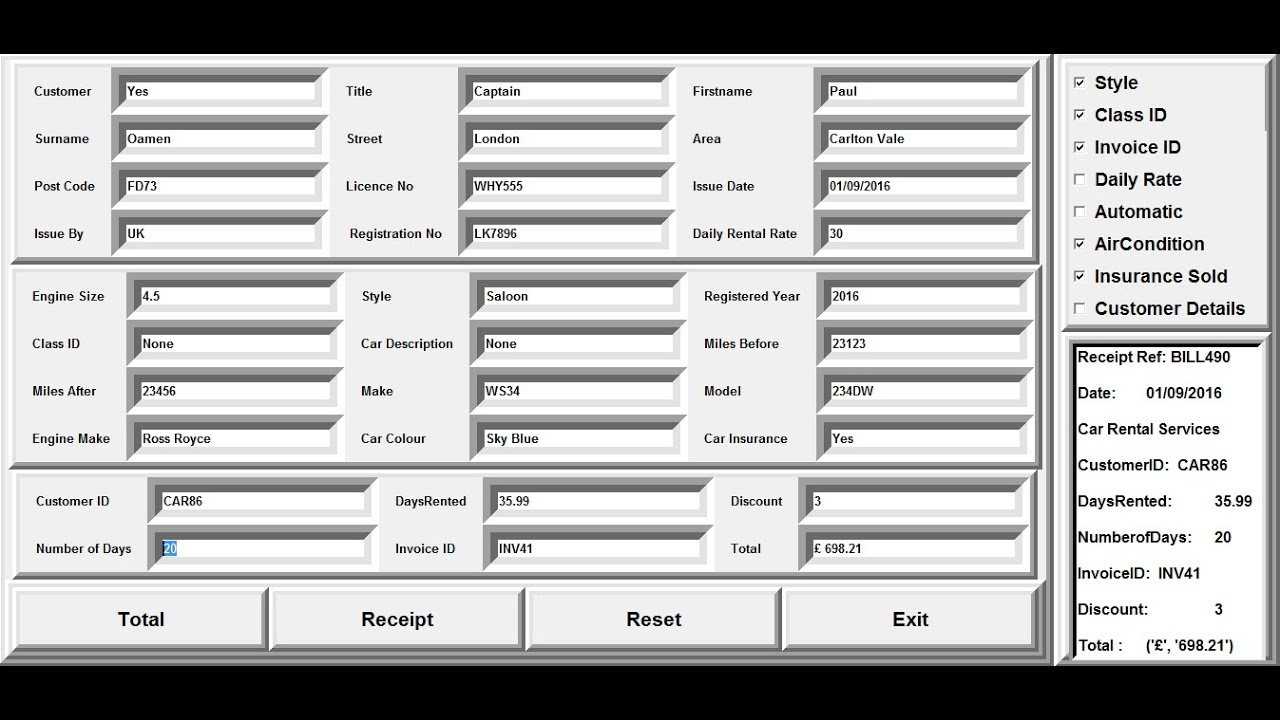Click receipt line Receipt Ref: BILL490
Screen dimensions: 1280x720
[1154, 357]
